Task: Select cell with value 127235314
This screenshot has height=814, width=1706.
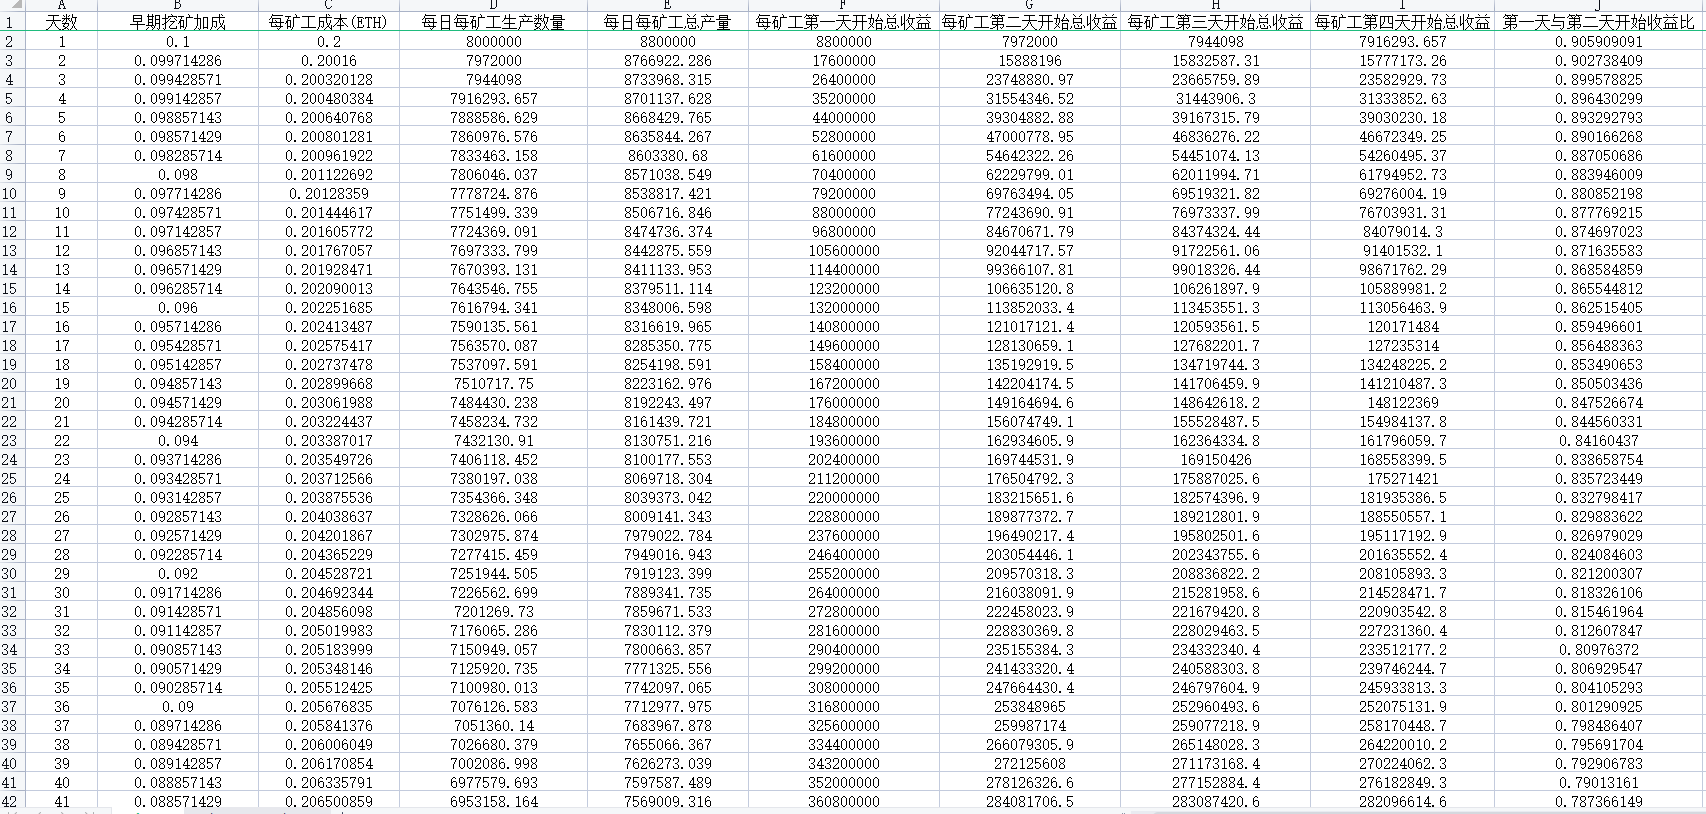Action: pyautogui.click(x=1402, y=345)
